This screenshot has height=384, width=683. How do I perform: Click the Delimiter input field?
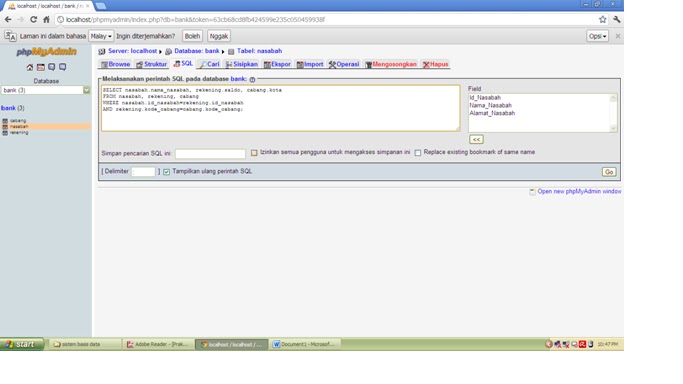[144, 172]
